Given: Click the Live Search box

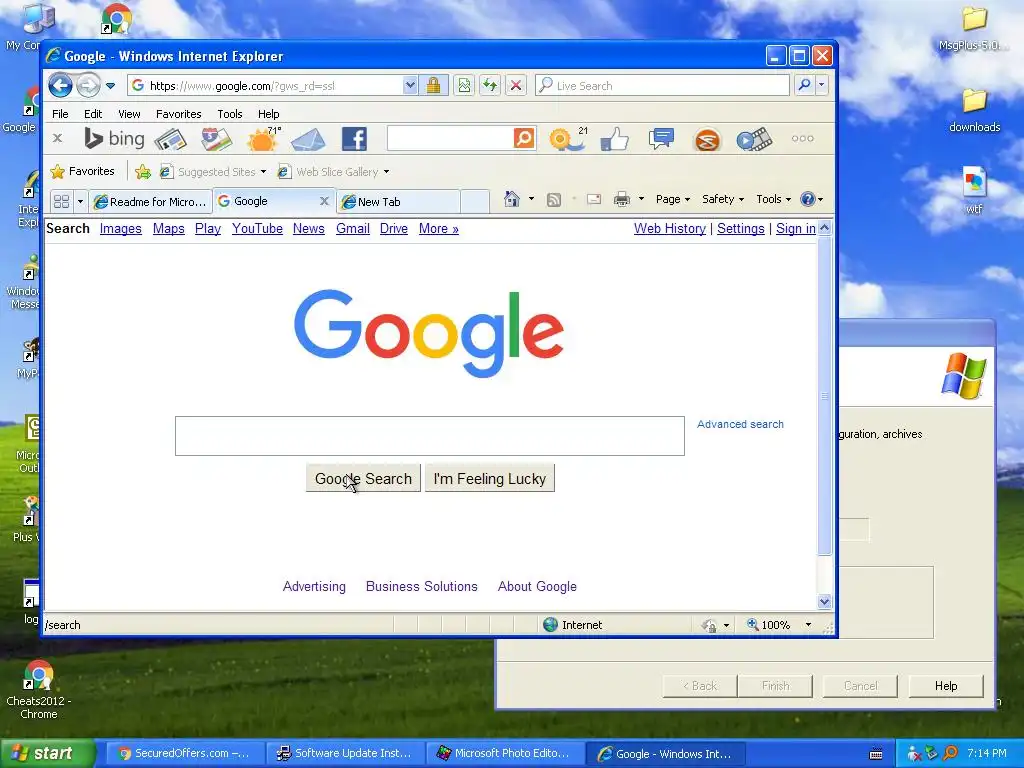Looking at the screenshot, I should pos(662,86).
